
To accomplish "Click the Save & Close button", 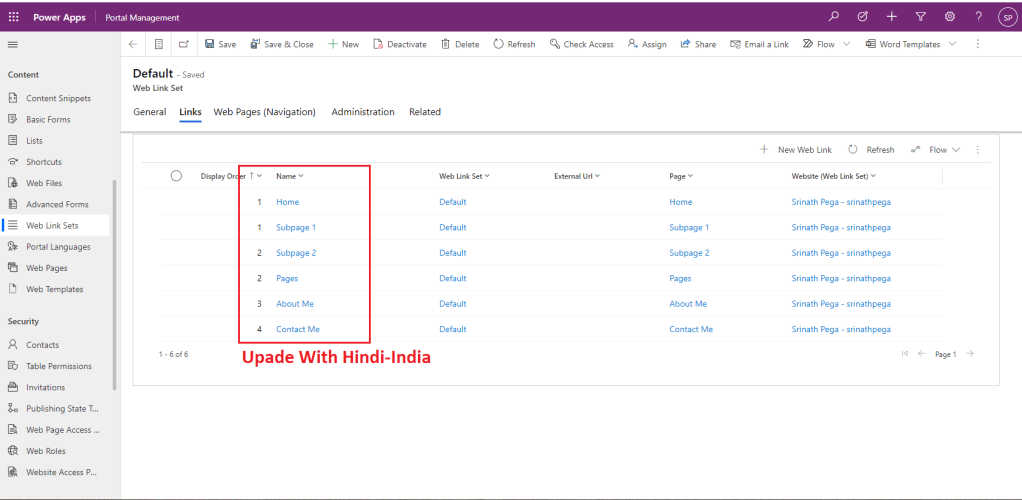I will click(x=281, y=44).
